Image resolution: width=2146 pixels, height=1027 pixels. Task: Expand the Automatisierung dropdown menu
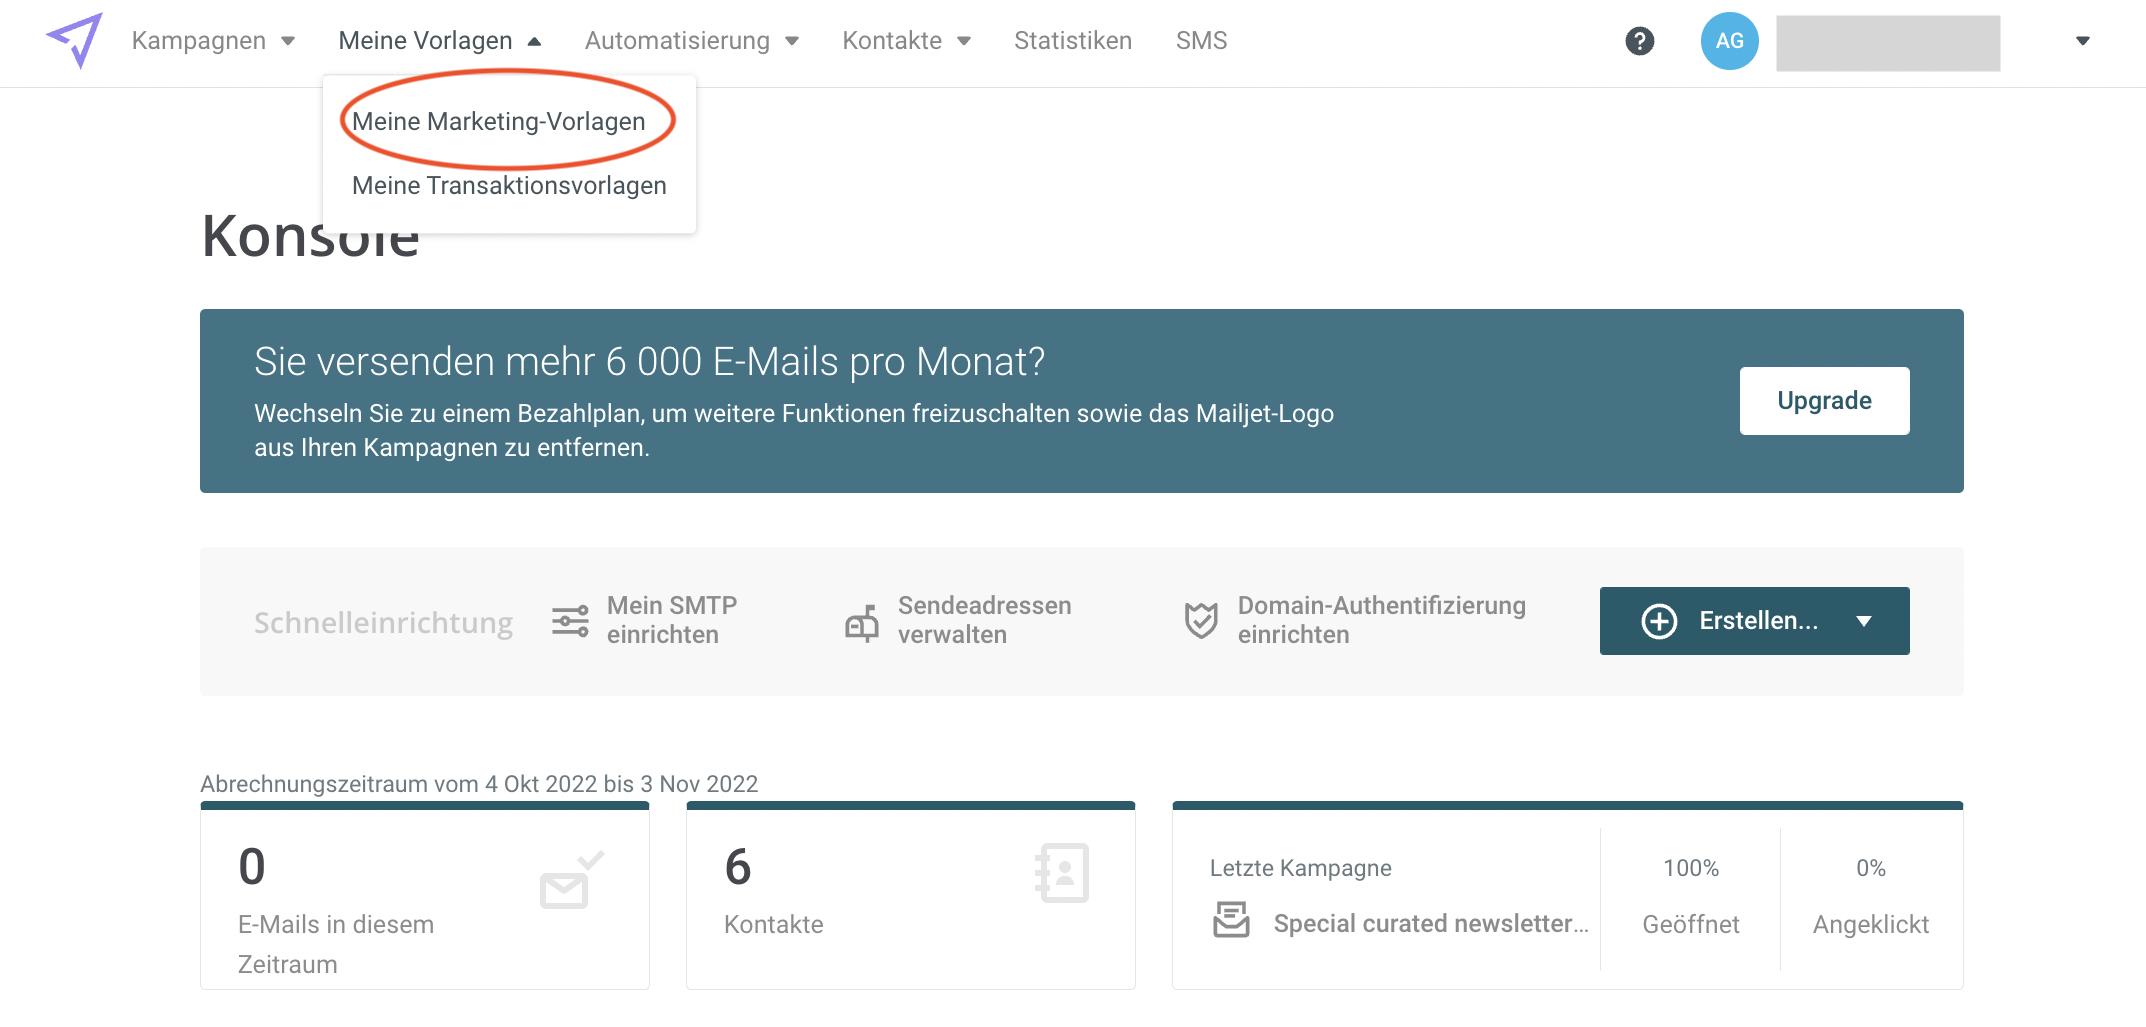(x=691, y=41)
